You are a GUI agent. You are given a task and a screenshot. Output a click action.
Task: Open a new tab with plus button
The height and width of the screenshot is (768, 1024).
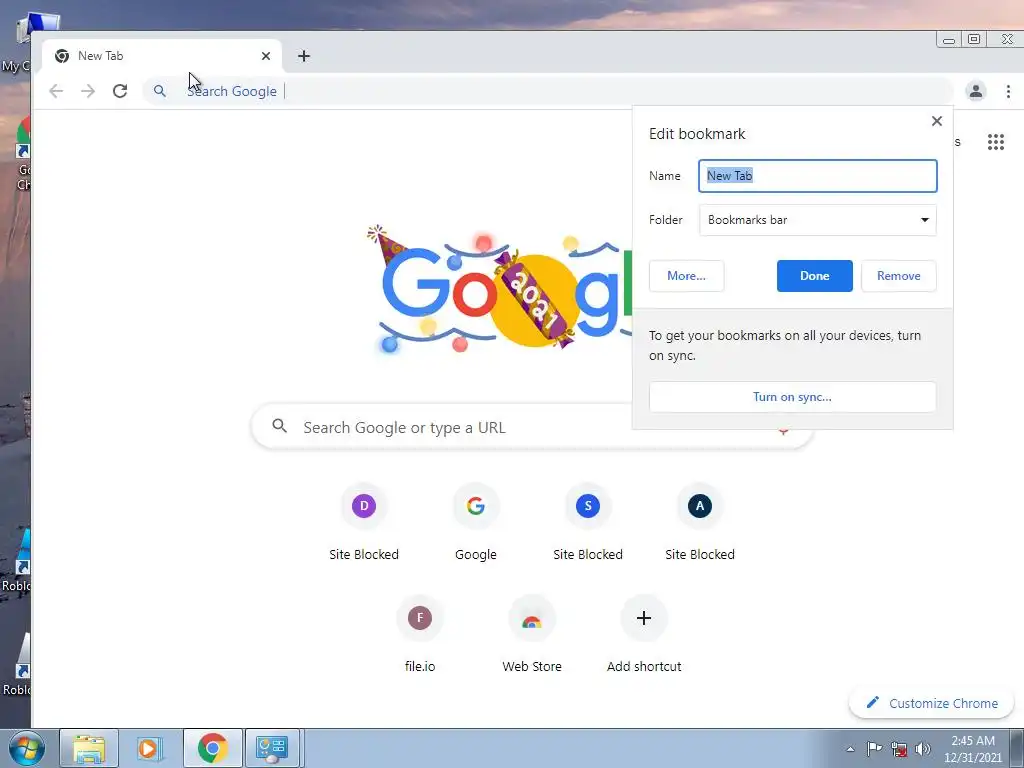304,56
